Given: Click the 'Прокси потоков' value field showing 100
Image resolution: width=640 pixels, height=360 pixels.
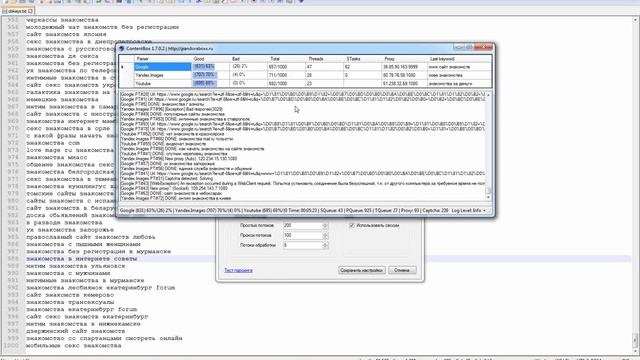Looking at the screenshot, I should tap(303, 236).
